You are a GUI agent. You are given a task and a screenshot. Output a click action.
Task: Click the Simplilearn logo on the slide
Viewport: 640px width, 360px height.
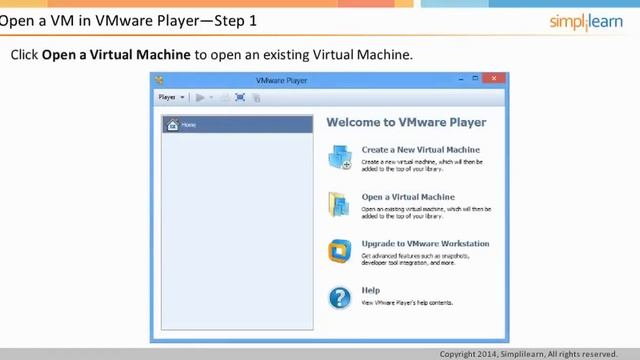pyautogui.click(x=586, y=22)
